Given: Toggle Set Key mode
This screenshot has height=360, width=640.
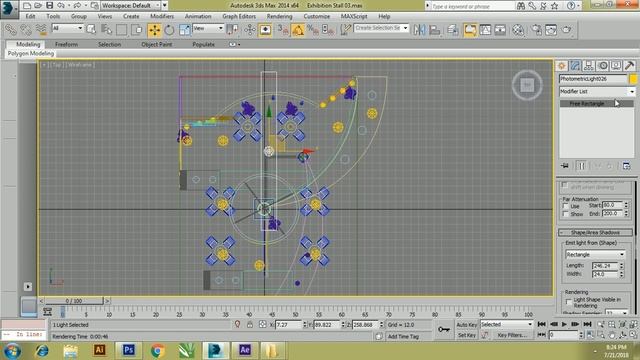Looking at the screenshot, I should click(x=467, y=335).
